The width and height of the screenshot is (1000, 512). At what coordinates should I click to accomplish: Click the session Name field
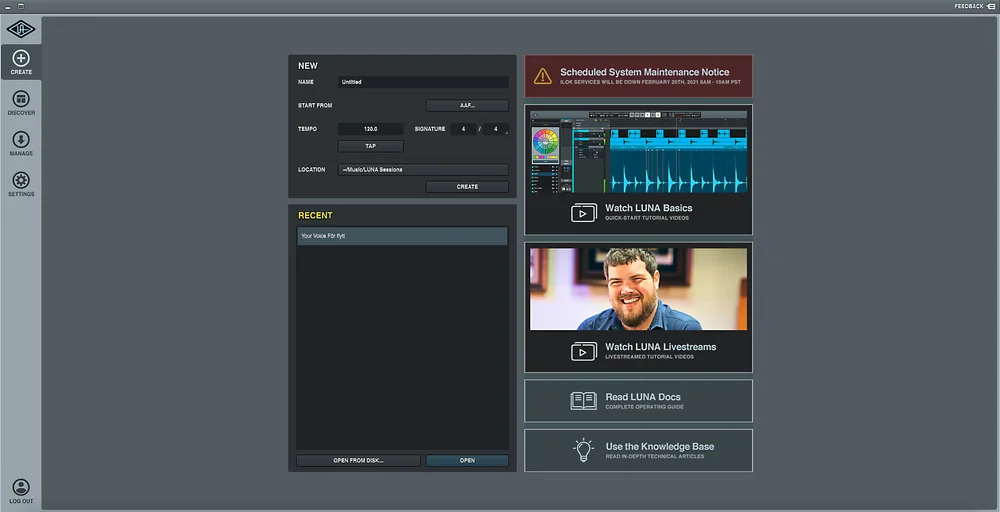click(423, 82)
